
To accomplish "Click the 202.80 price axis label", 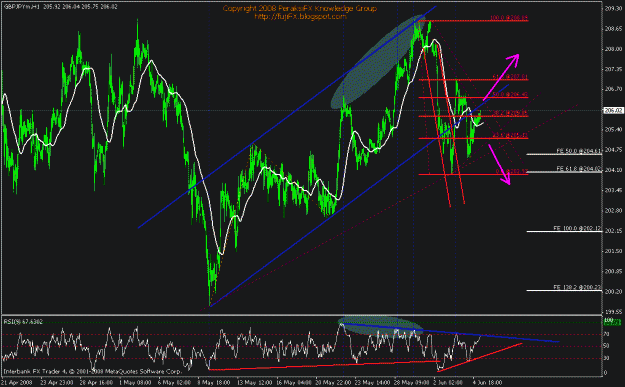I will point(613,210).
